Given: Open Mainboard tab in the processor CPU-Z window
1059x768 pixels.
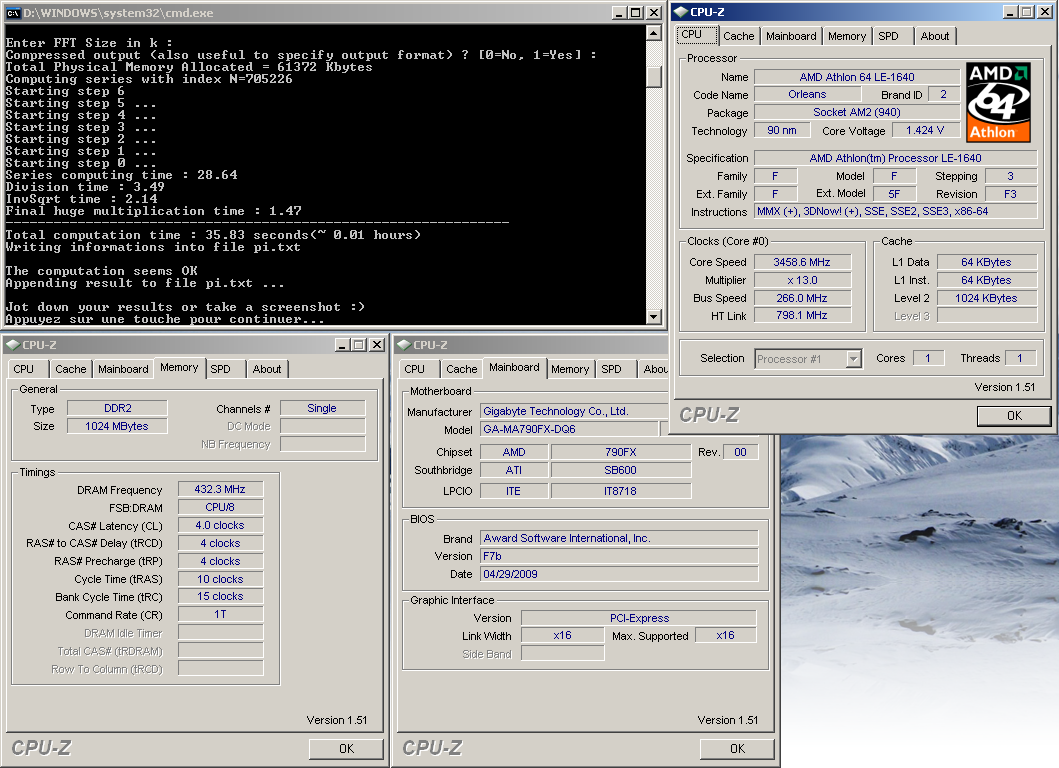Looking at the screenshot, I should [791, 36].
